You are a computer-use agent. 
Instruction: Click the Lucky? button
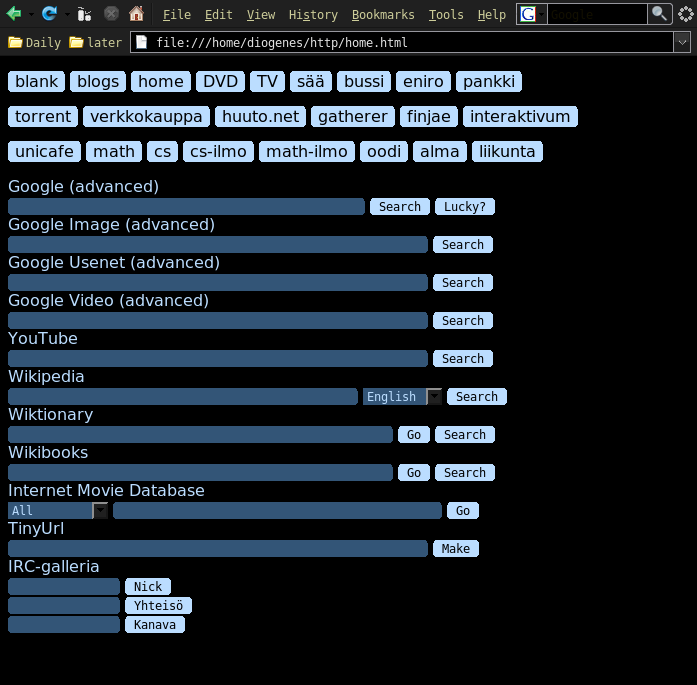465,207
